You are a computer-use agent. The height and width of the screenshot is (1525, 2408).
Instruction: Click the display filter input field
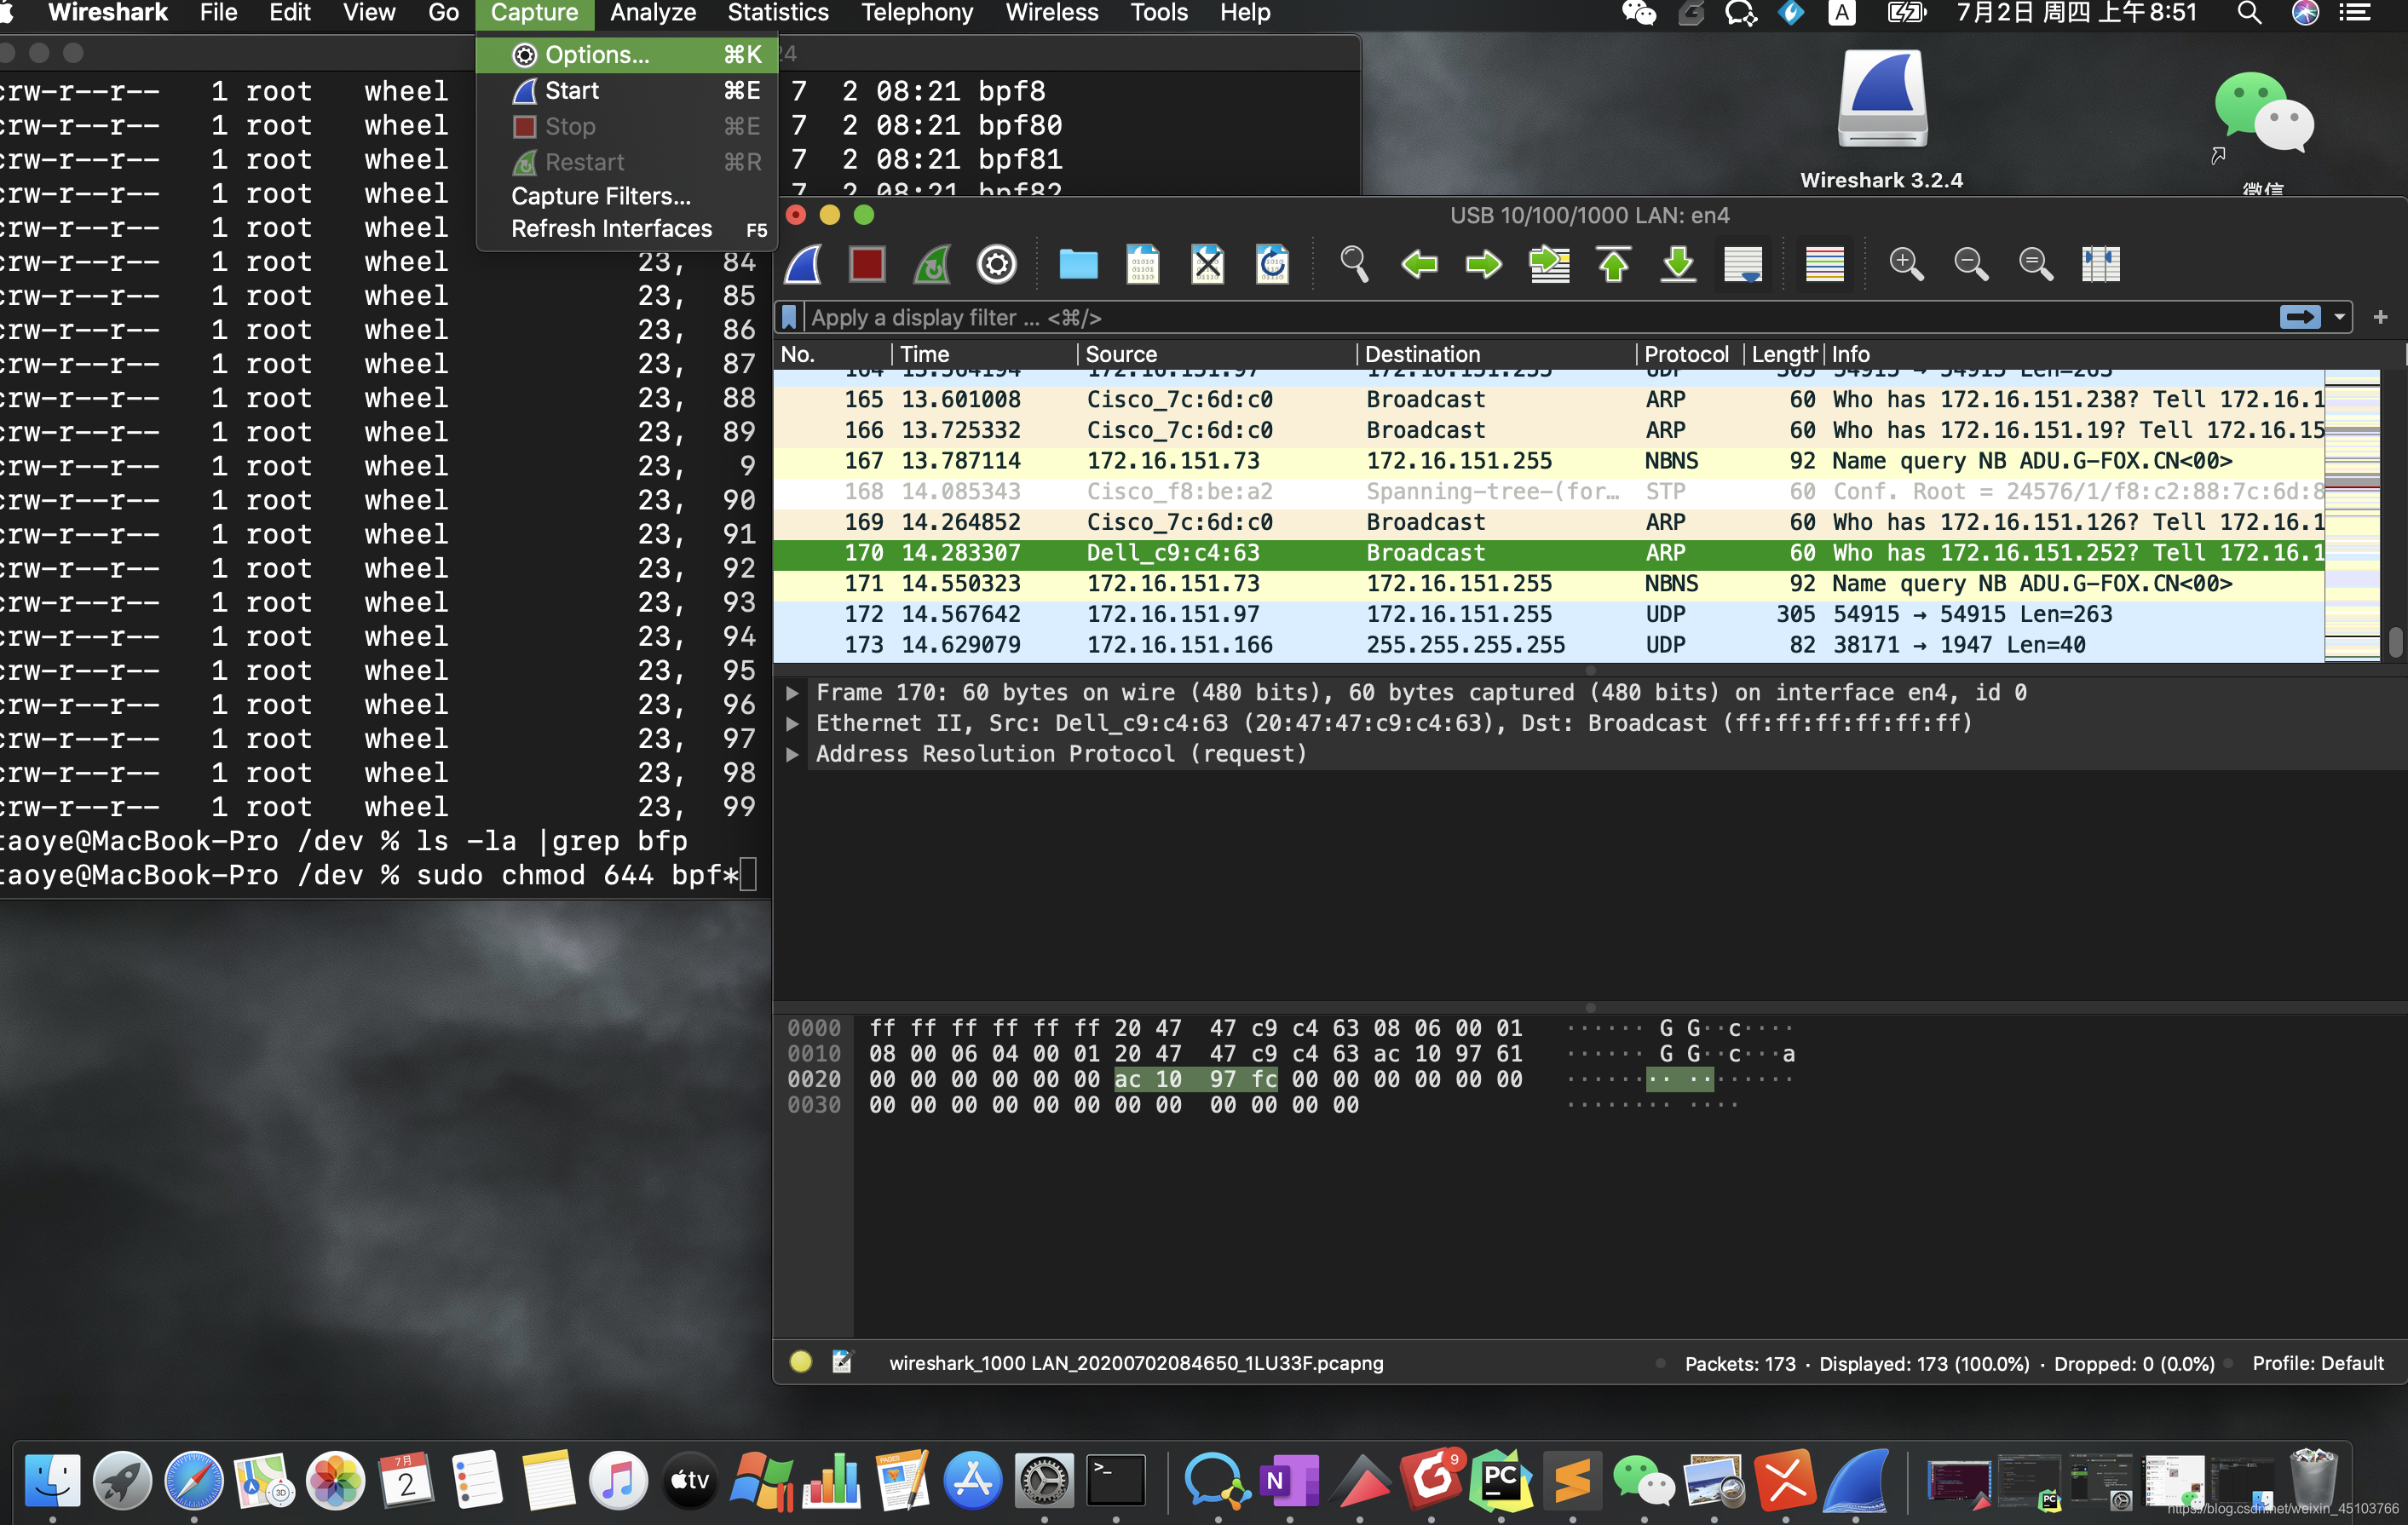point(1500,317)
